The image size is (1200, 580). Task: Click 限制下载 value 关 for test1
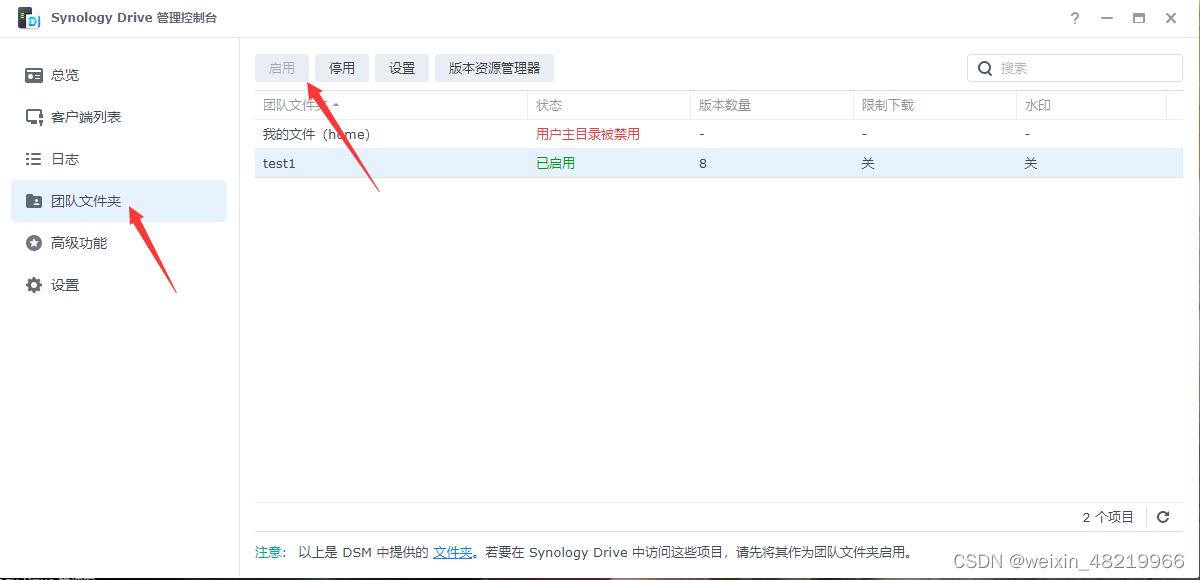868,163
